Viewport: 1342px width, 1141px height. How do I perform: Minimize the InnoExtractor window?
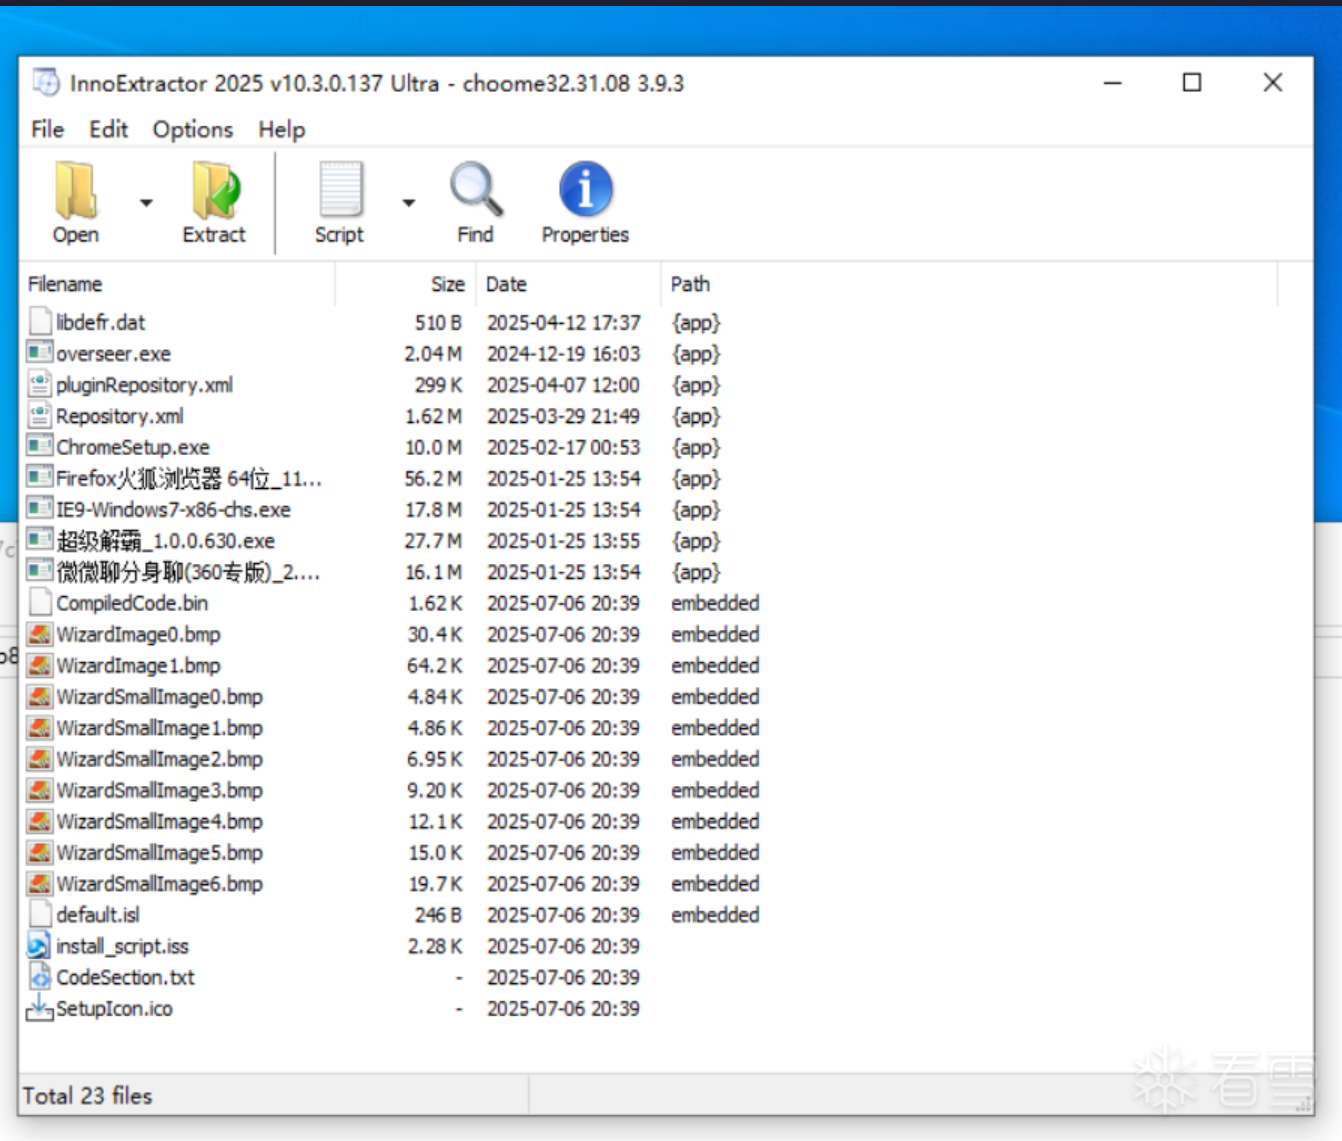(x=1113, y=82)
